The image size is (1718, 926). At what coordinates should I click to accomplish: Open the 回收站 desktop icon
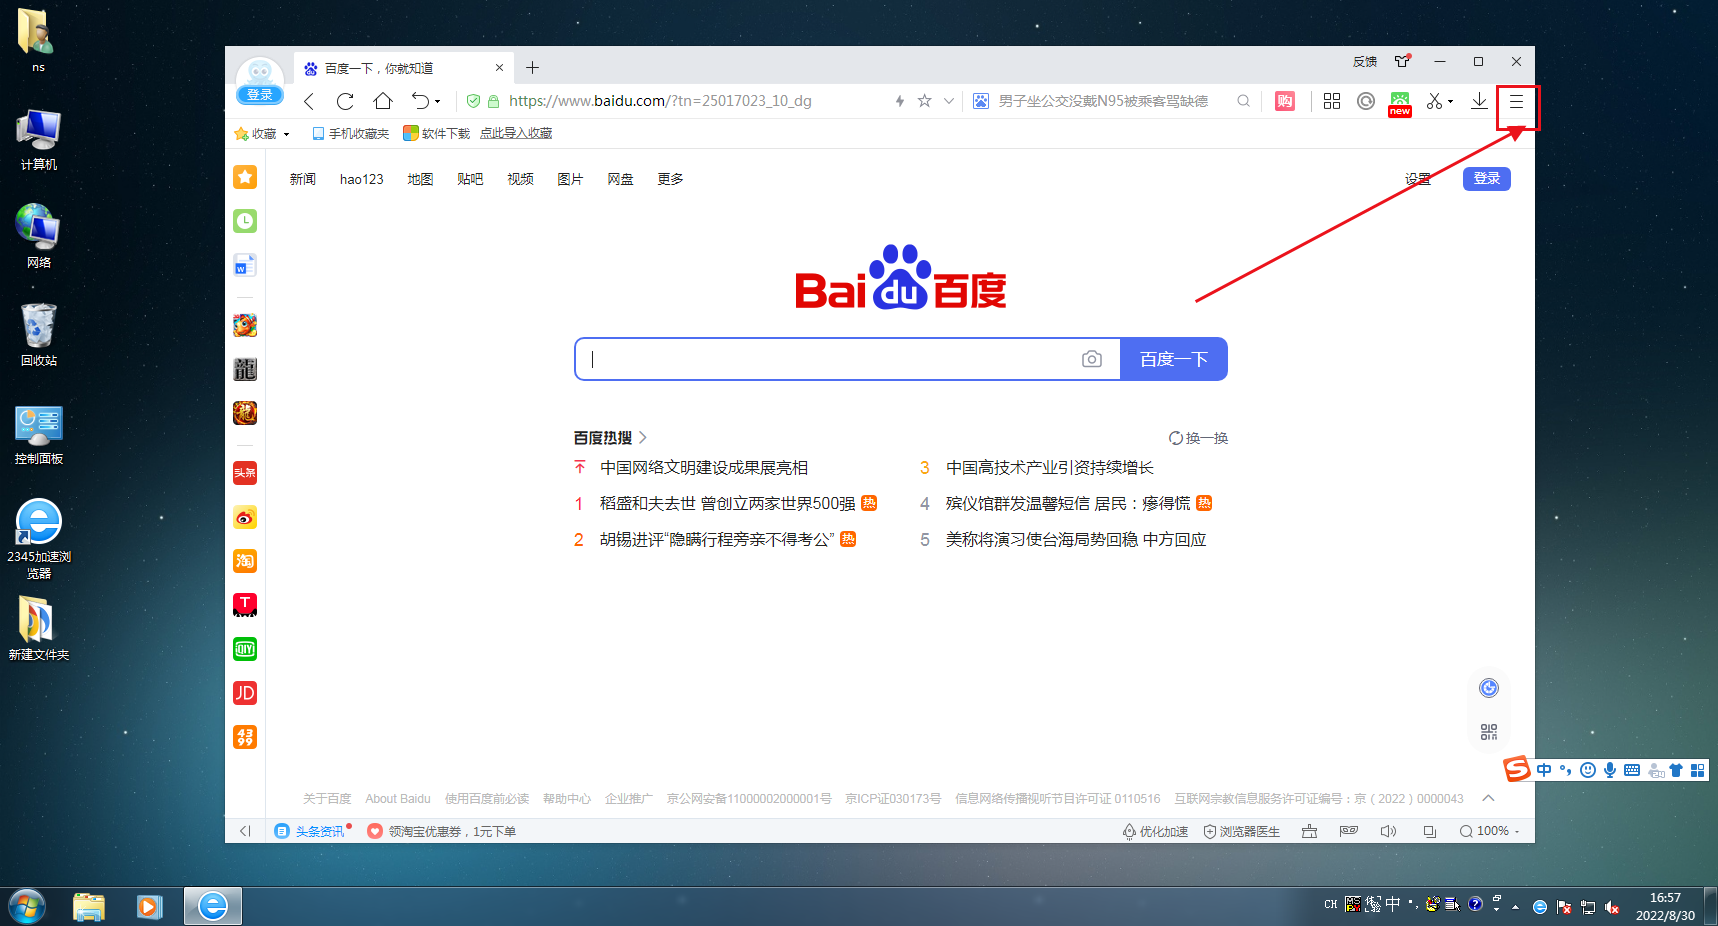(x=39, y=335)
